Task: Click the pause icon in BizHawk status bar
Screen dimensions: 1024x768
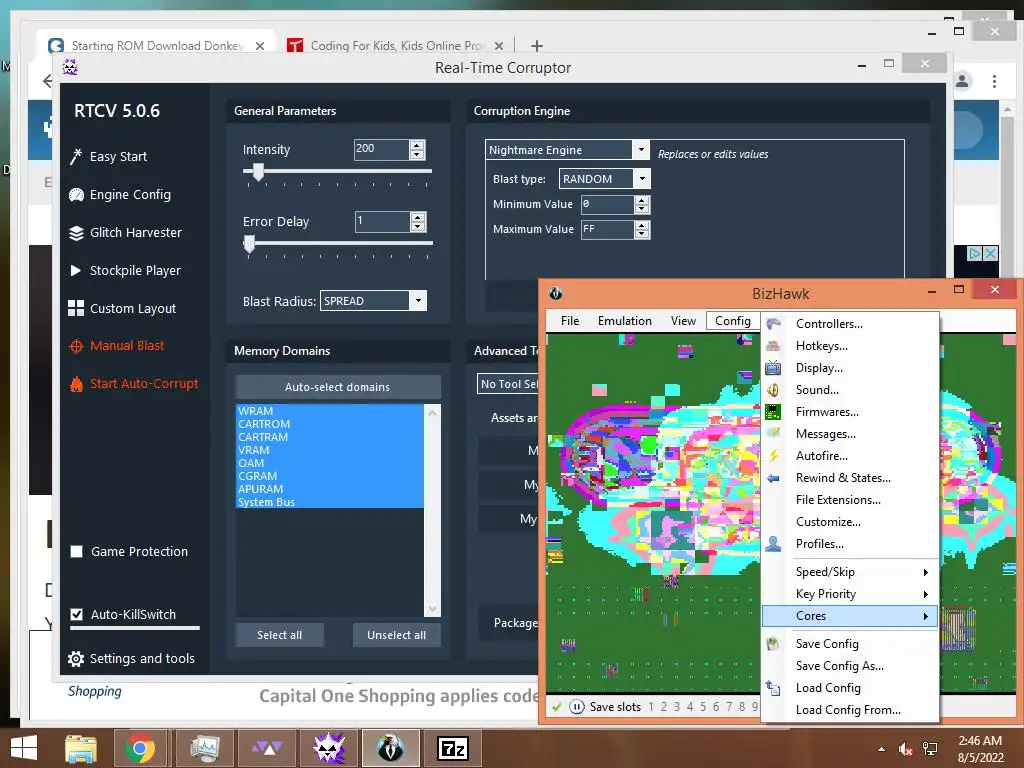Action: click(577, 707)
